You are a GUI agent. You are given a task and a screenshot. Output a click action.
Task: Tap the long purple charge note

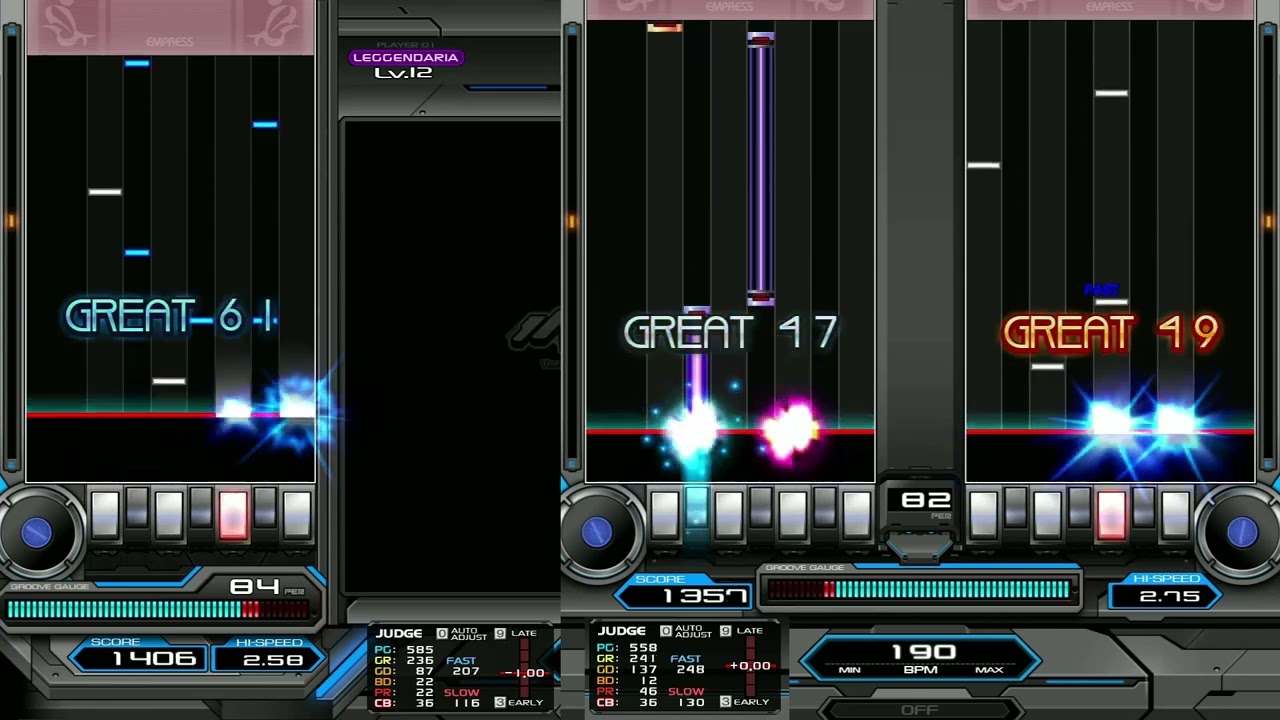[761, 169]
